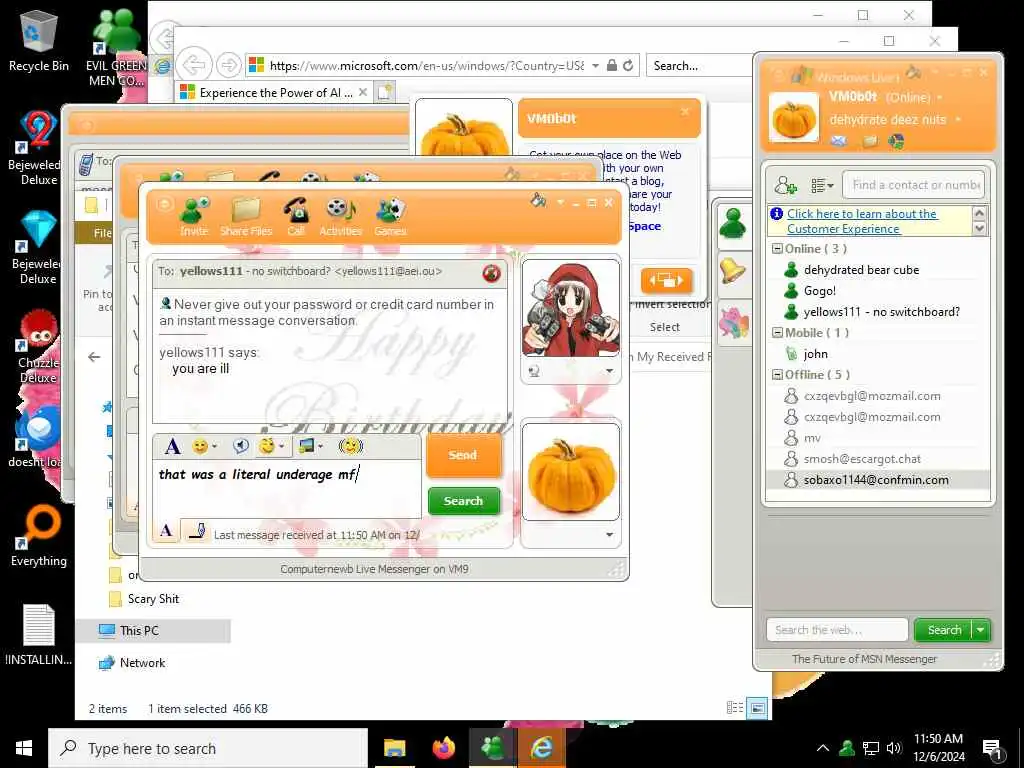
Task: Open Scary Shit folder in File Explorer
Action: [x=153, y=598]
